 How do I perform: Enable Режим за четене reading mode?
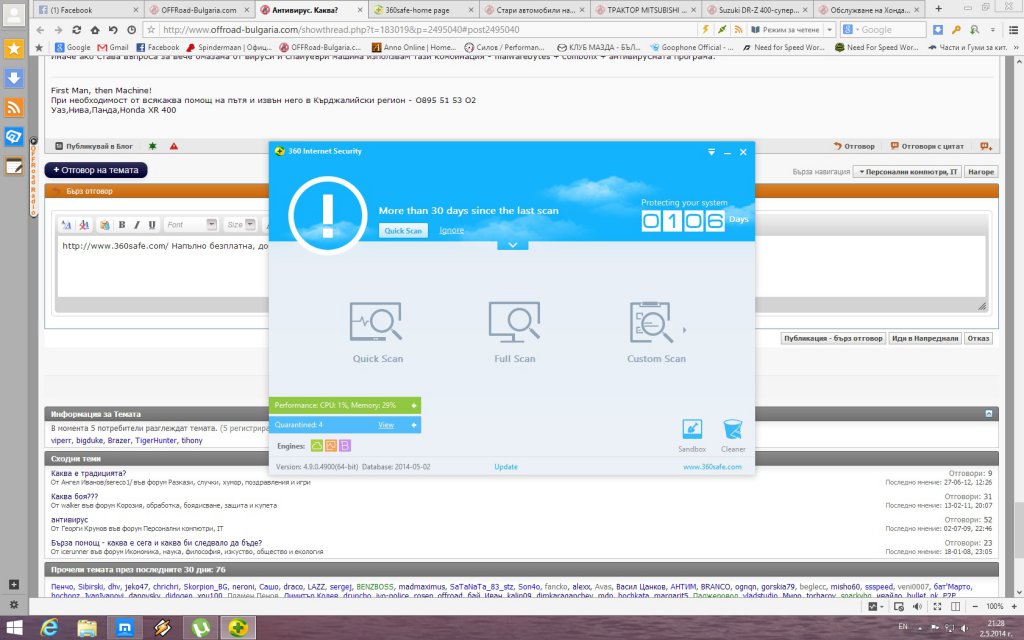784,29
